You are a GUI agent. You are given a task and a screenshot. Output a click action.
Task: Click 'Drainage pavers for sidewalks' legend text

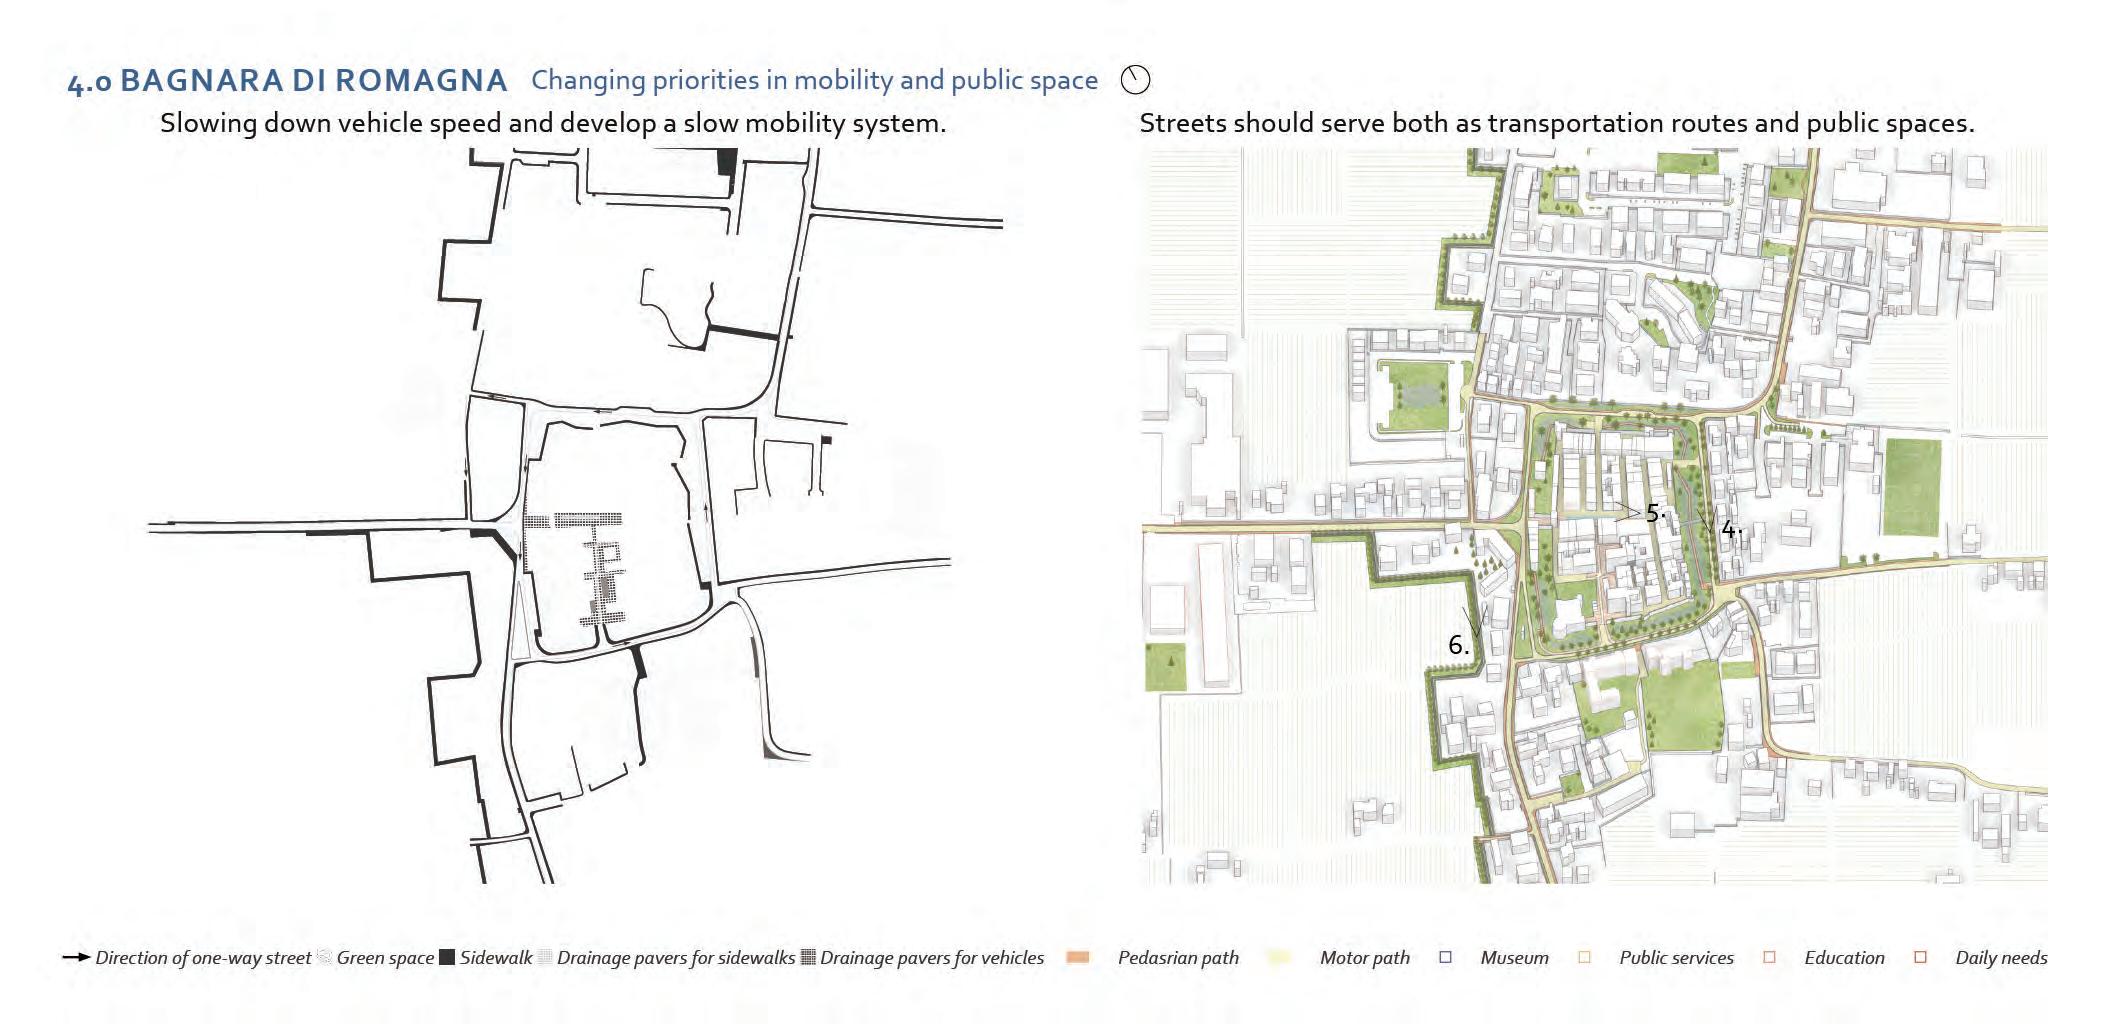pos(676,958)
